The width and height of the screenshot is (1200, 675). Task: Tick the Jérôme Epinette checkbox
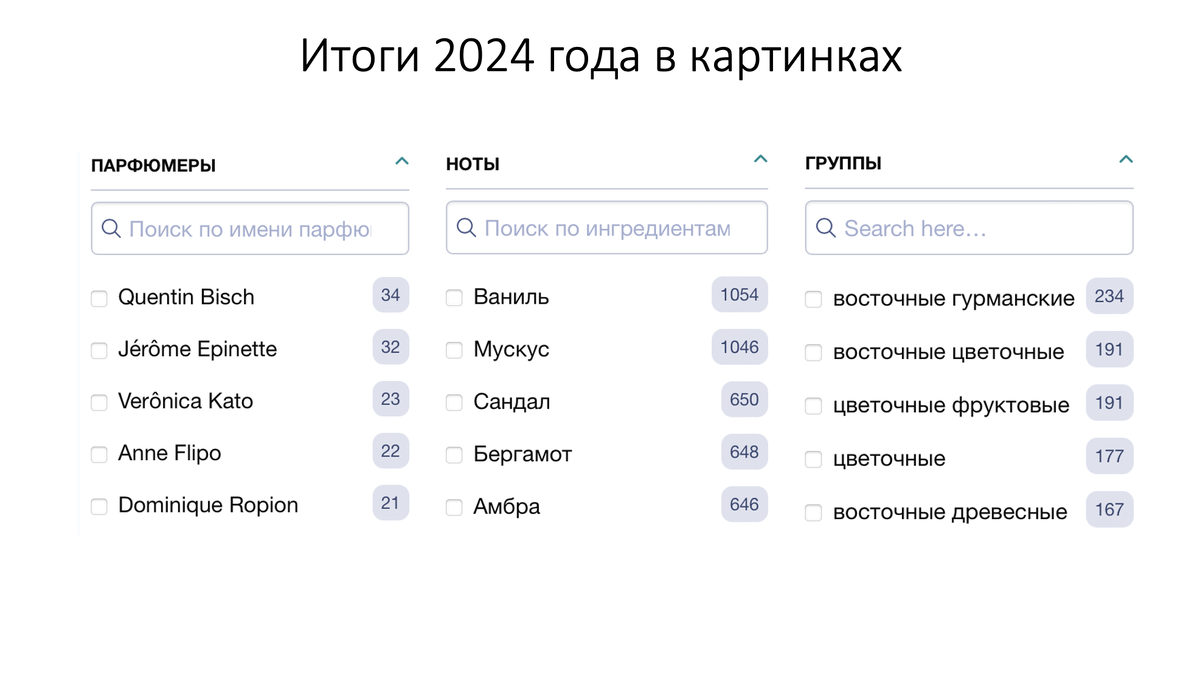point(99,350)
